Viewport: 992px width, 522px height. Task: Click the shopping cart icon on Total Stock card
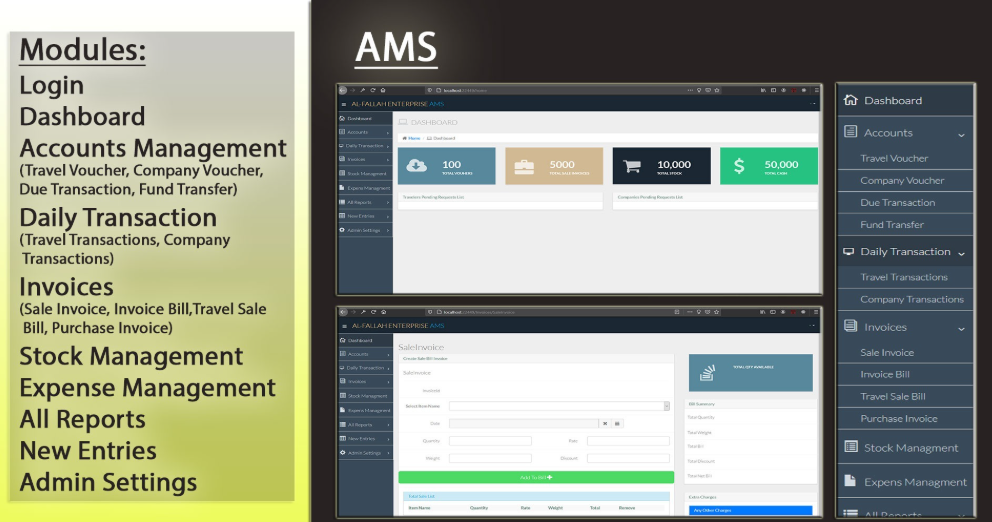(632, 167)
